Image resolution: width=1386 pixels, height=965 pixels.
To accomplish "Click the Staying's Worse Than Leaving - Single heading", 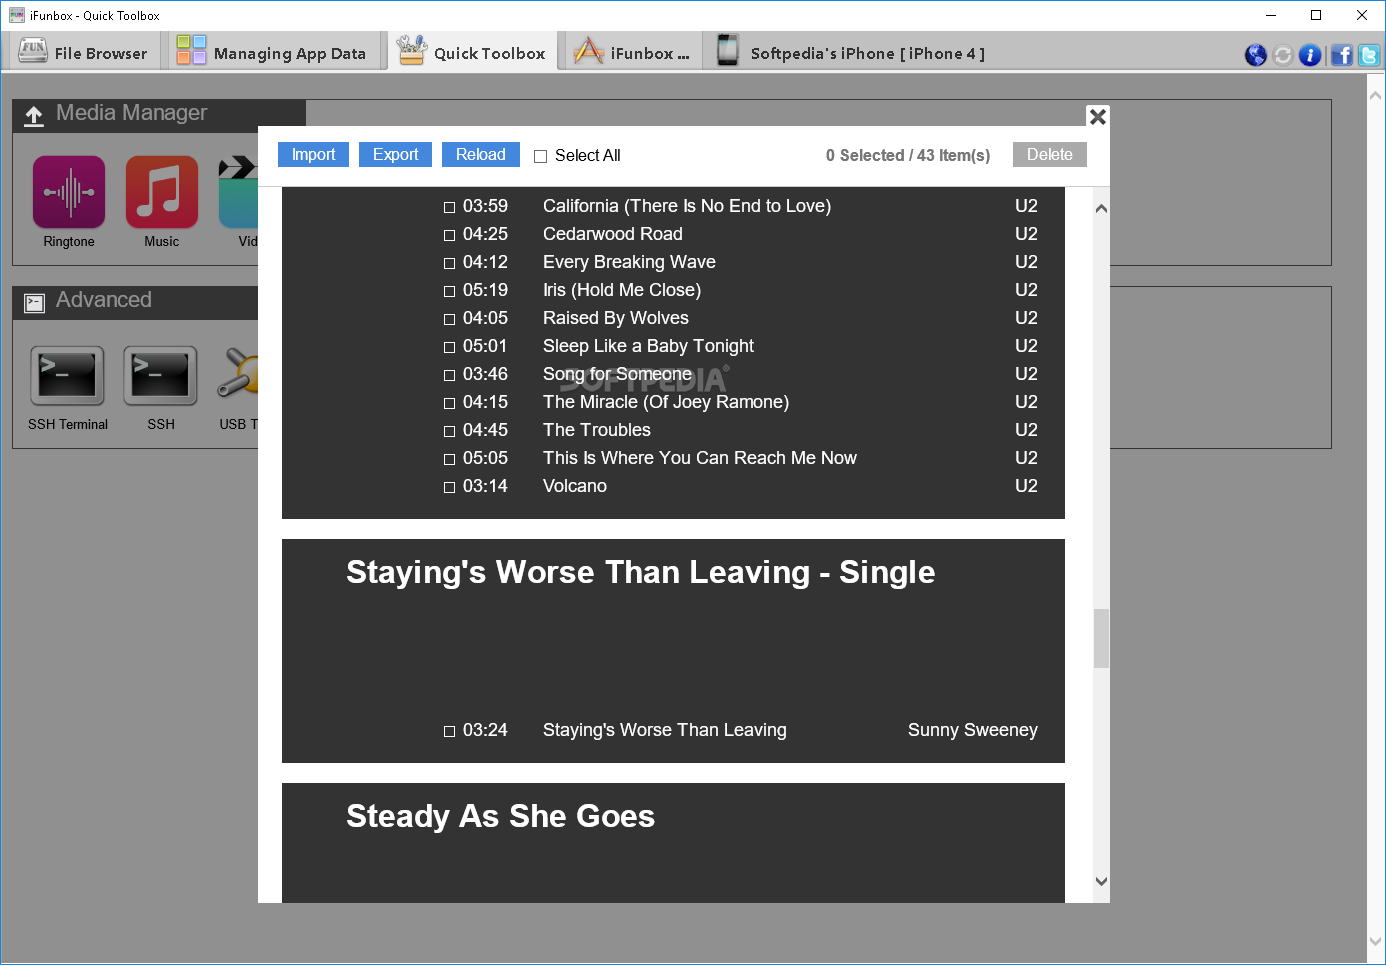I will 640,572.
